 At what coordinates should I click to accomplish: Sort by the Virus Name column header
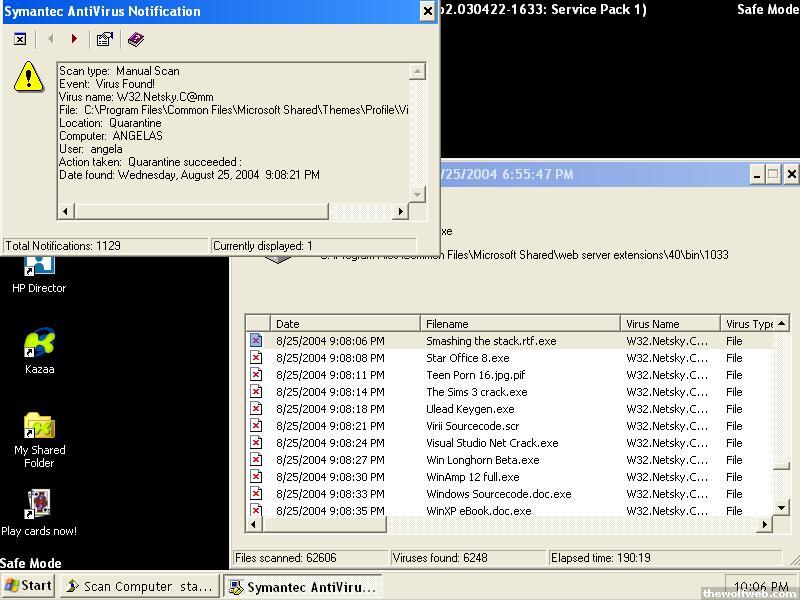[x=668, y=324]
